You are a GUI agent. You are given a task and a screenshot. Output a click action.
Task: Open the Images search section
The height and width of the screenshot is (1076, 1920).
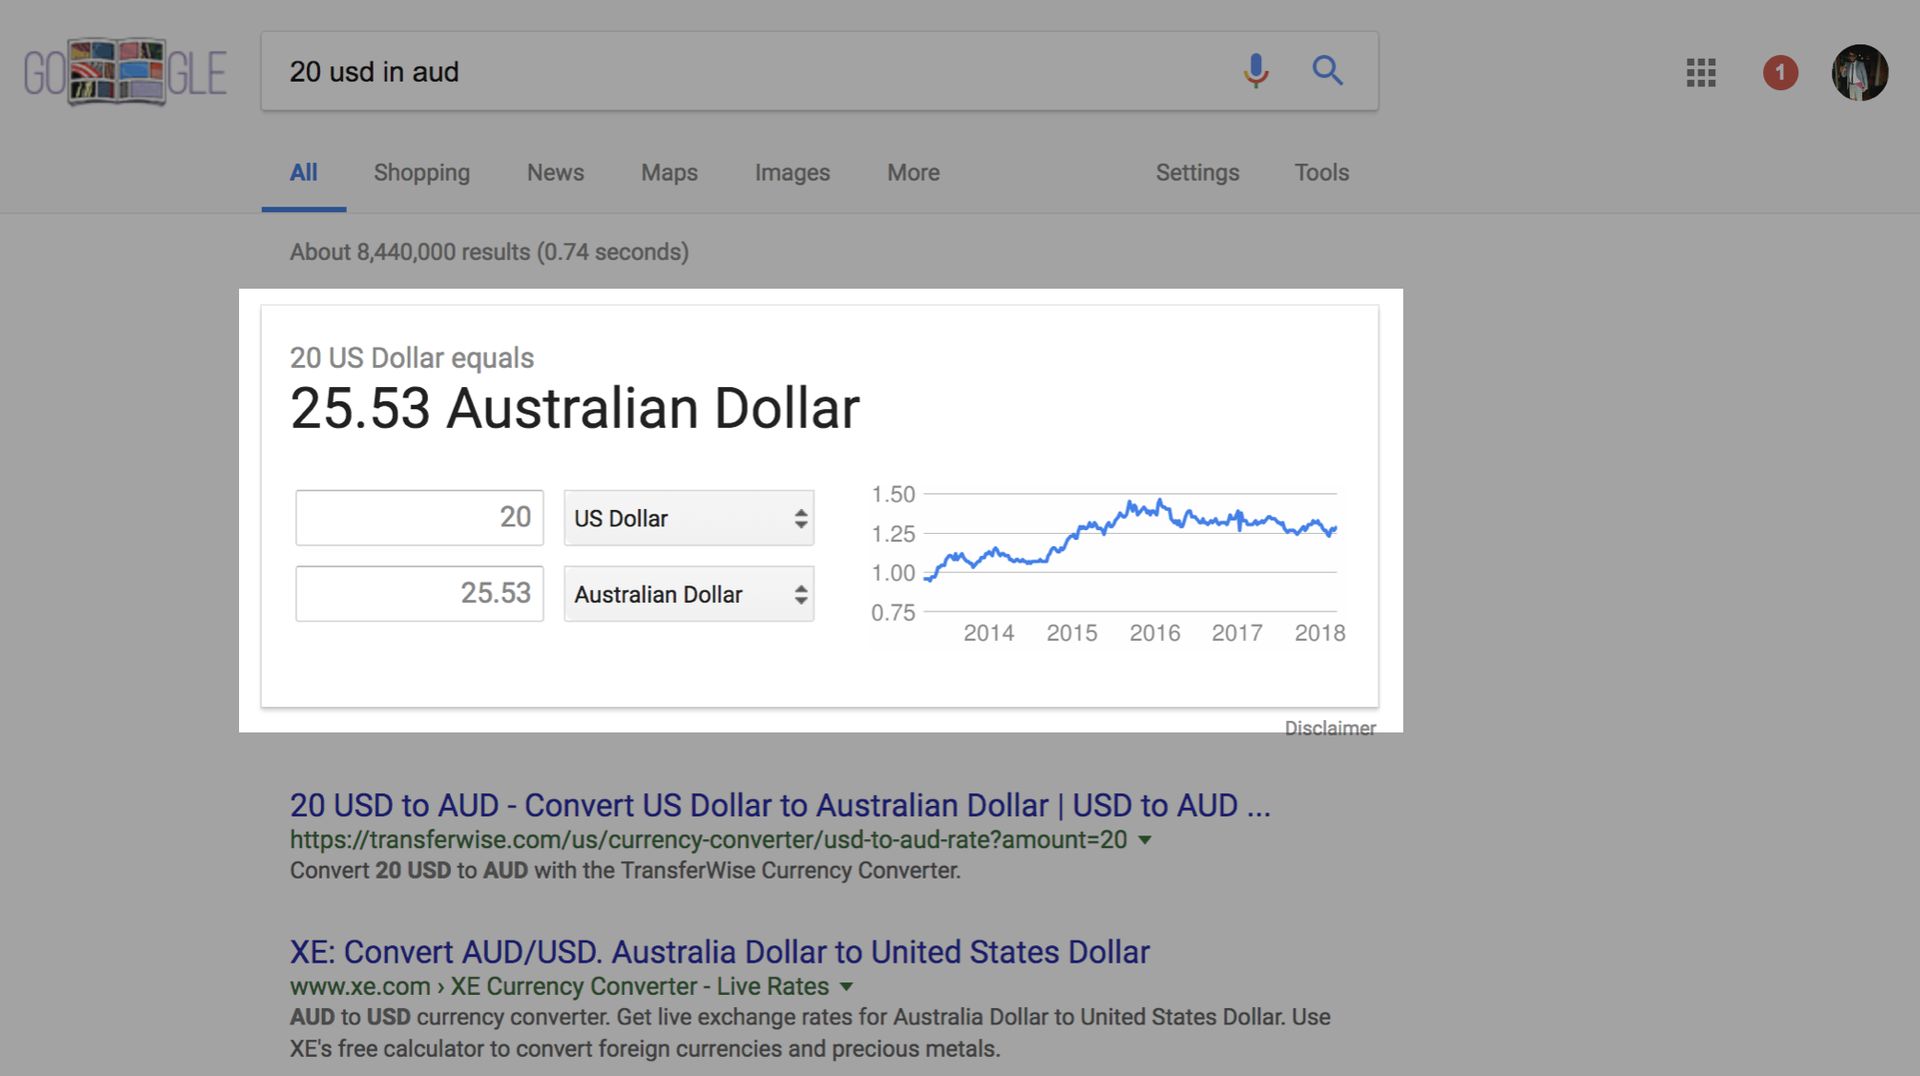(791, 172)
